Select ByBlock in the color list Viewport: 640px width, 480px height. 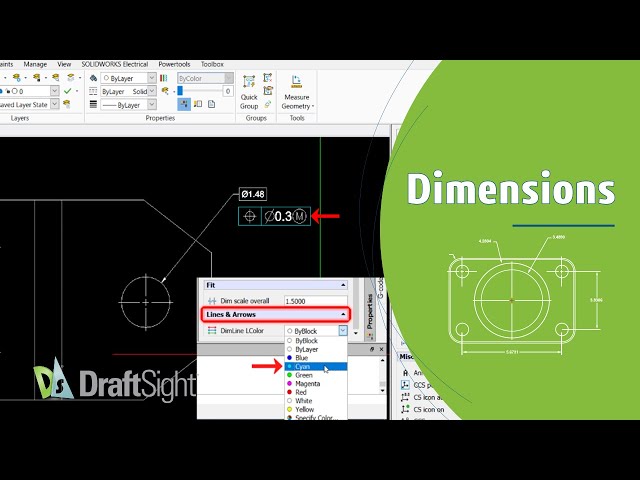[316, 341]
